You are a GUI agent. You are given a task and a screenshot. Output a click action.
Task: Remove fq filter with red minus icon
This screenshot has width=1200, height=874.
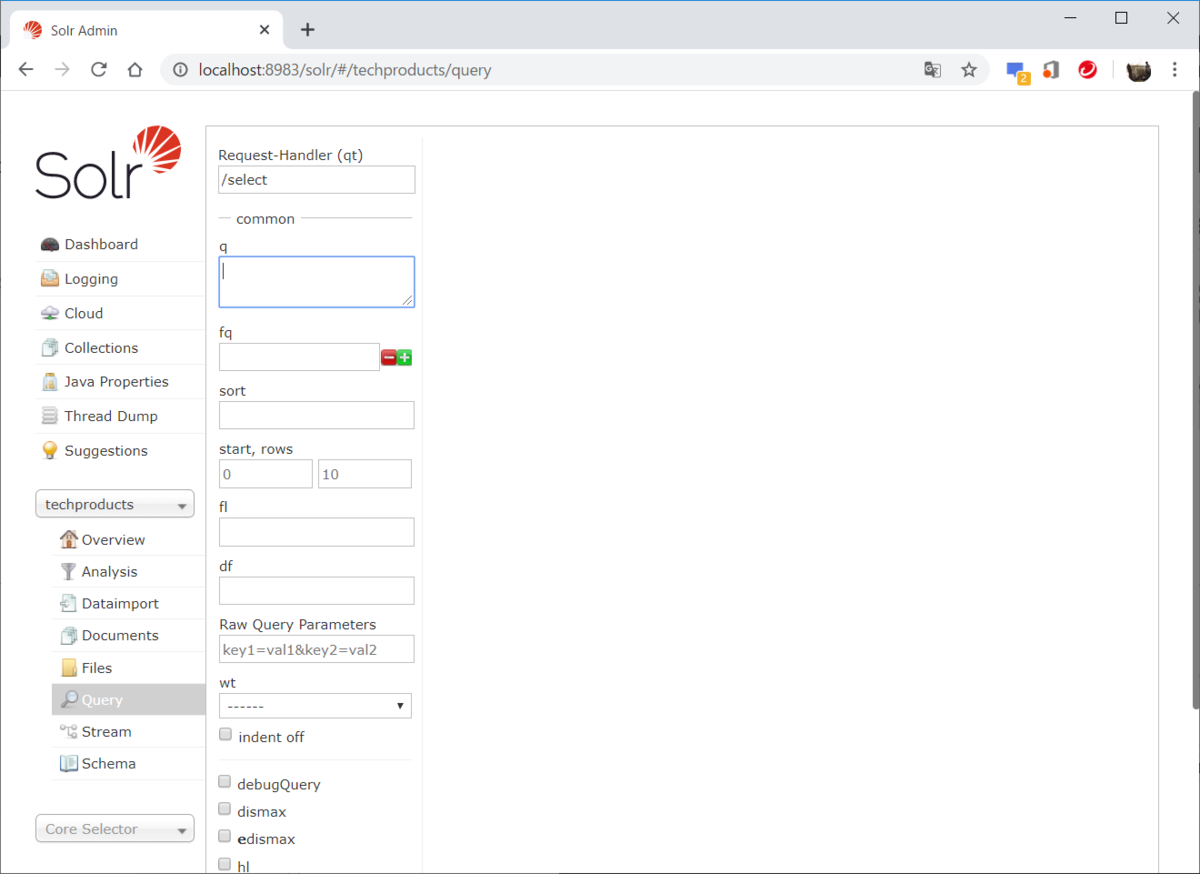pyautogui.click(x=388, y=357)
